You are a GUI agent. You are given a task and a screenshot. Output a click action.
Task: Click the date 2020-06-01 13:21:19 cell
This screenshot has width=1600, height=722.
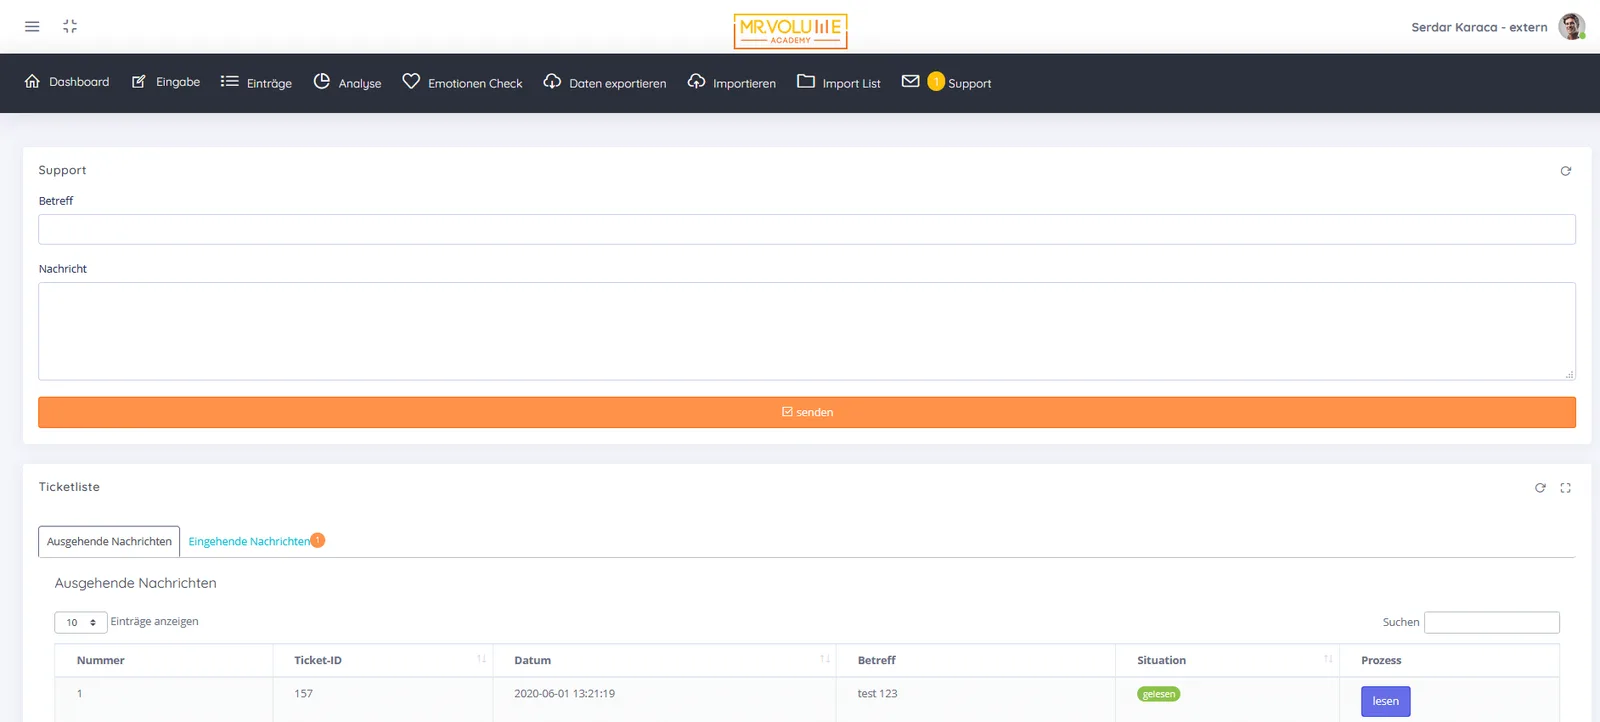565,693
